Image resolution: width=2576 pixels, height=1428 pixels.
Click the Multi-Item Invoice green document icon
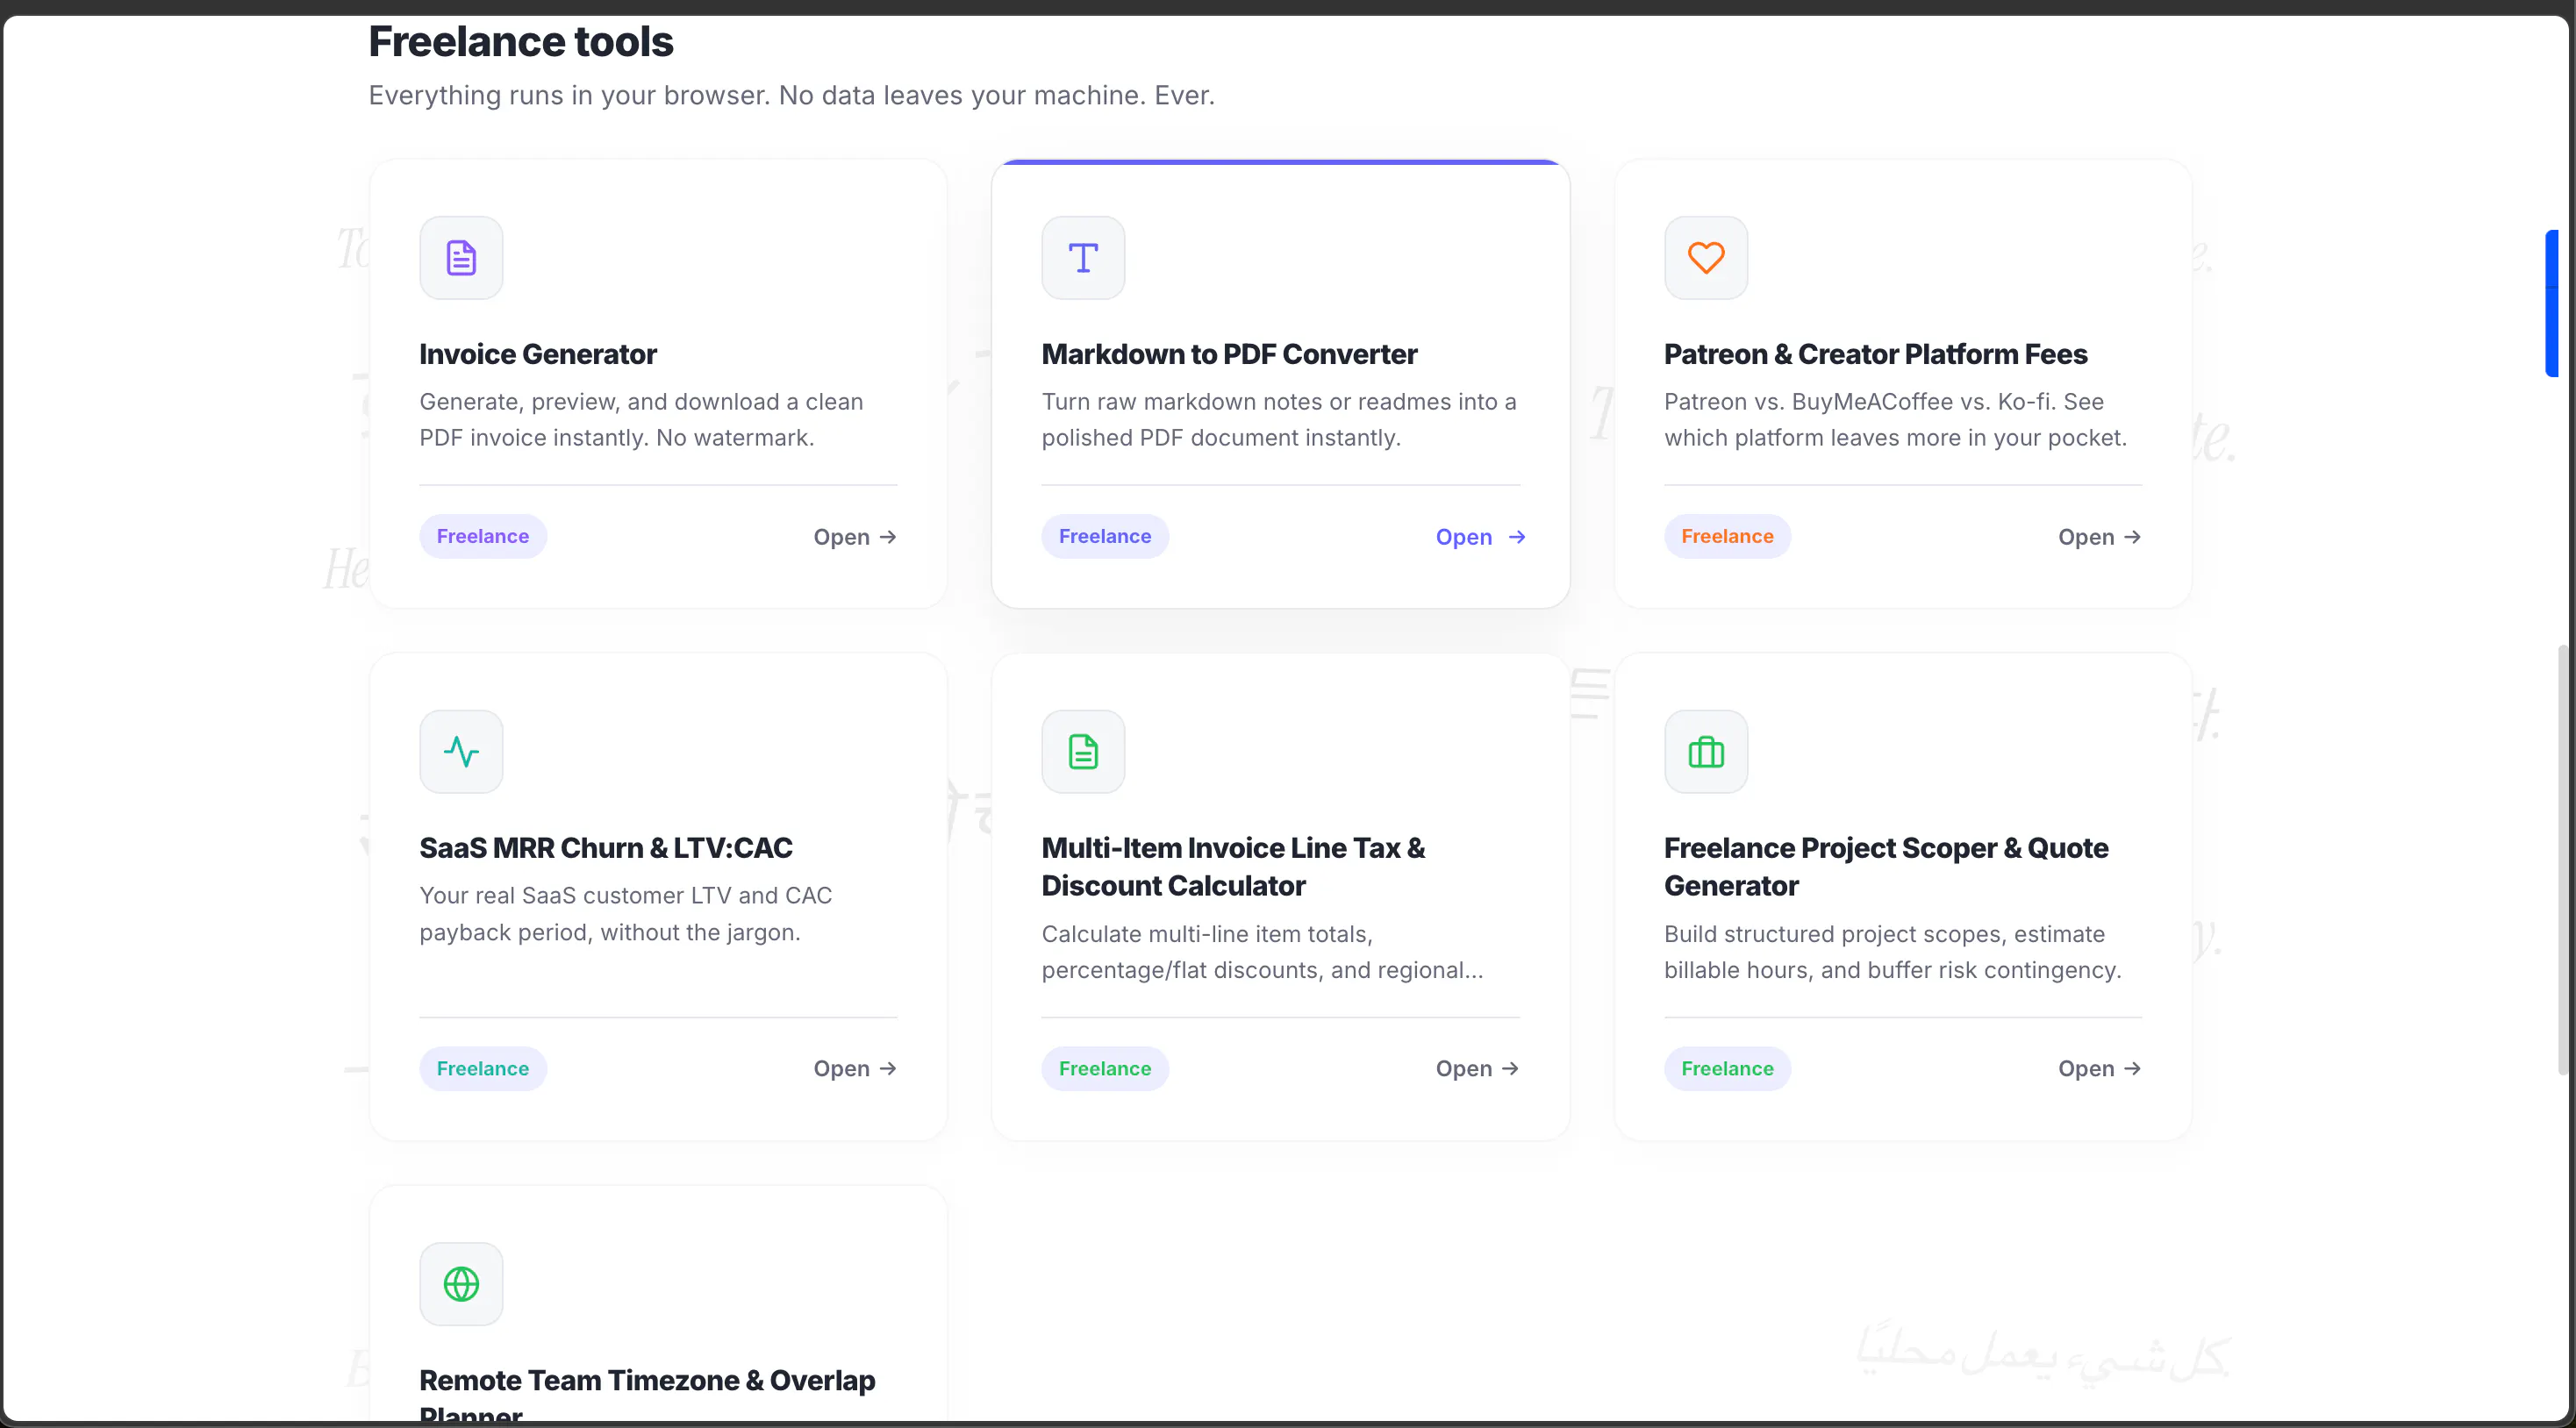click(x=1083, y=752)
